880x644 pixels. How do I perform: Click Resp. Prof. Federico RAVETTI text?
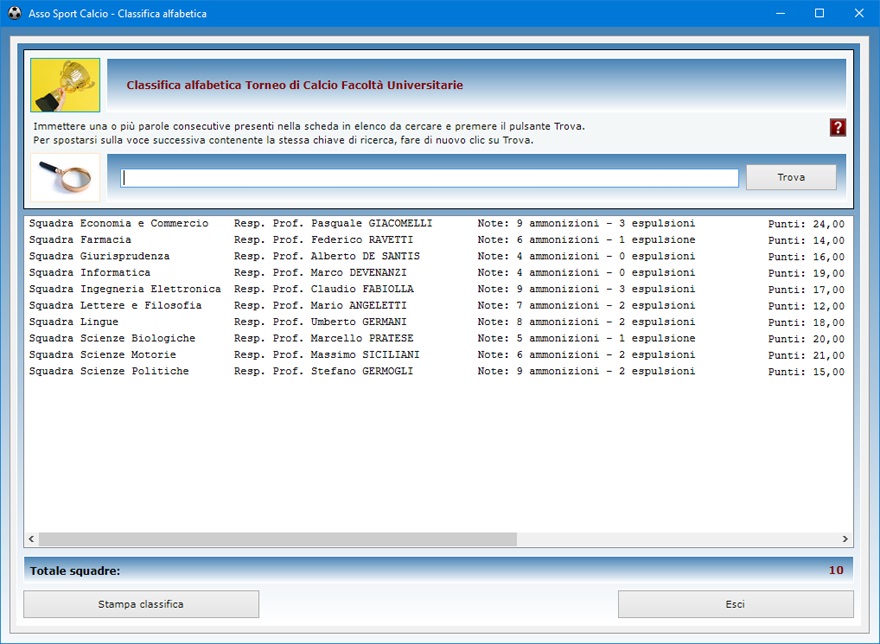[x=323, y=240]
